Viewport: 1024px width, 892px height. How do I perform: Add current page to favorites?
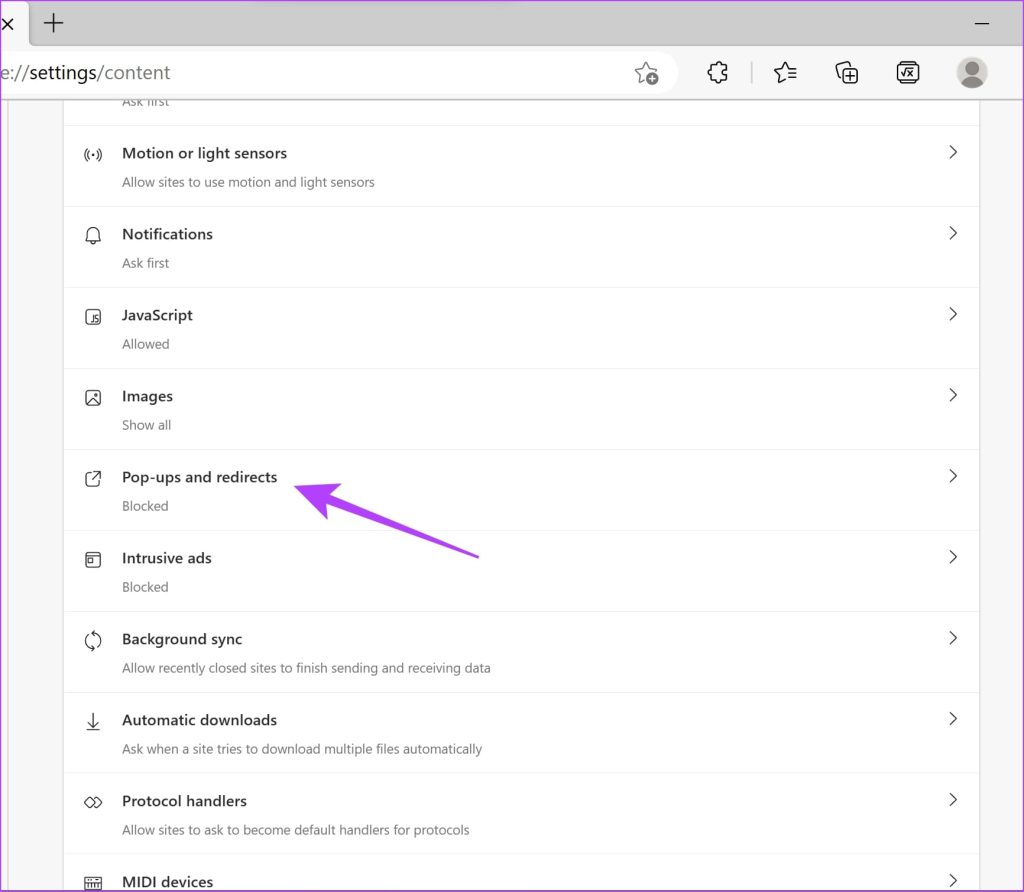pos(646,72)
